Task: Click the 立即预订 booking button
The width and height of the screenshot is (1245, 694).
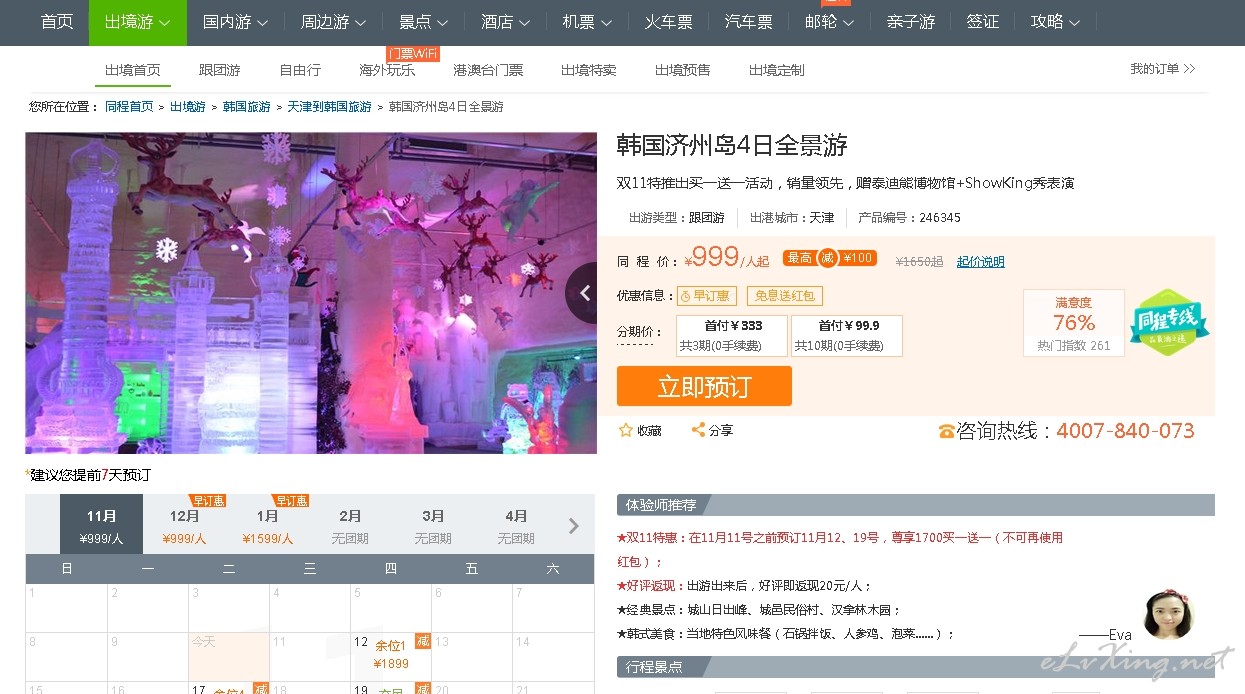Action: pyautogui.click(x=704, y=386)
